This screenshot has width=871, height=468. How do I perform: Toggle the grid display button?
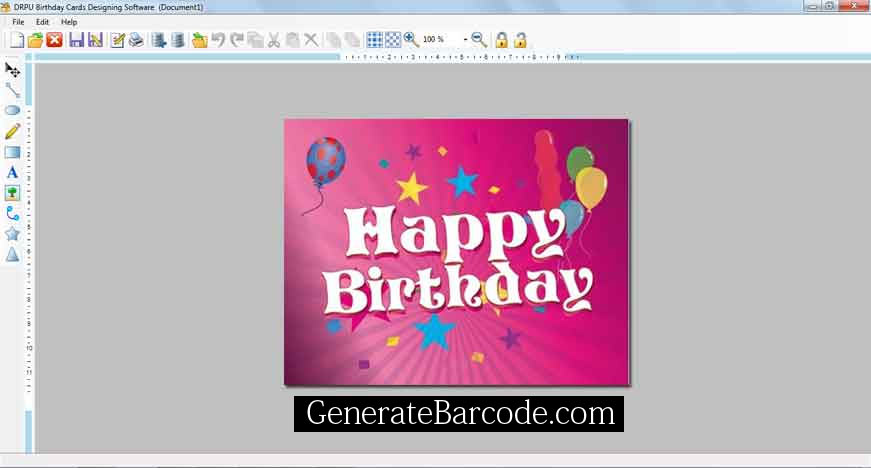[x=375, y=40]
